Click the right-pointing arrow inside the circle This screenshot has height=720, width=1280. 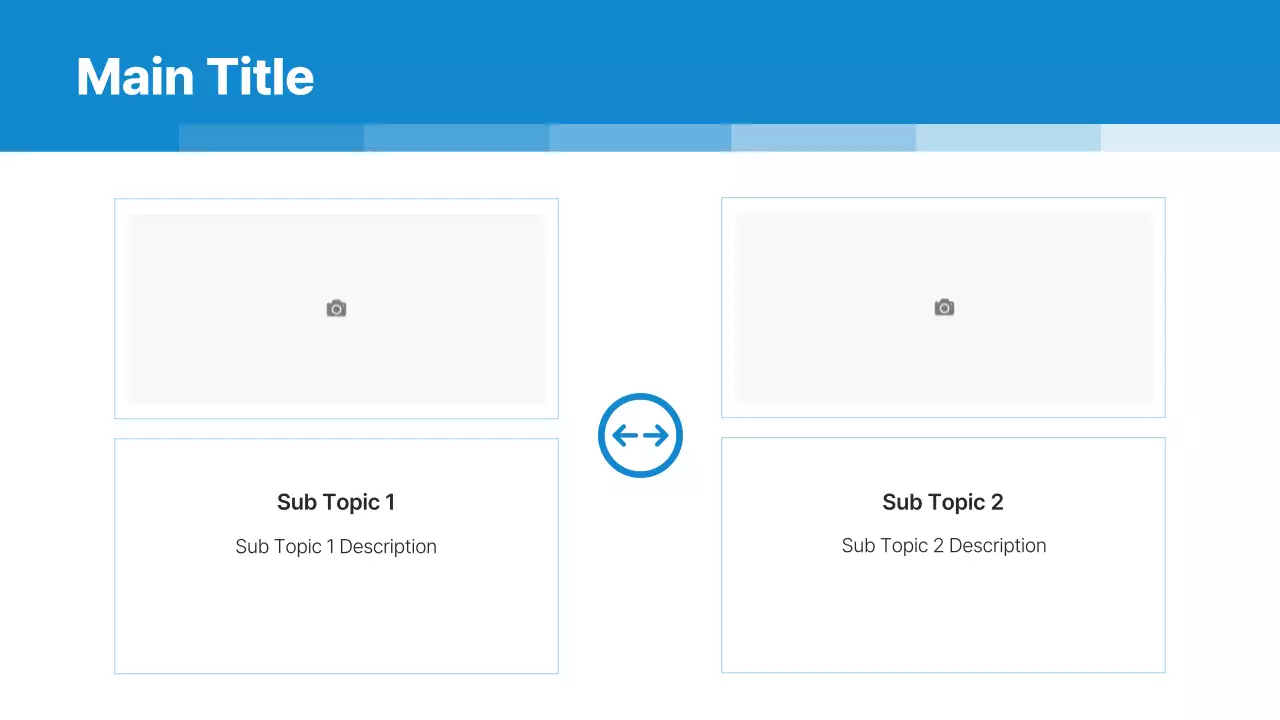(x=656, y=436)
